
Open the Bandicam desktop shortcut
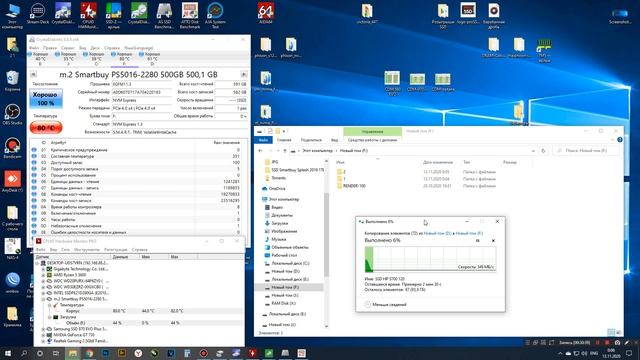click(12, 148)
